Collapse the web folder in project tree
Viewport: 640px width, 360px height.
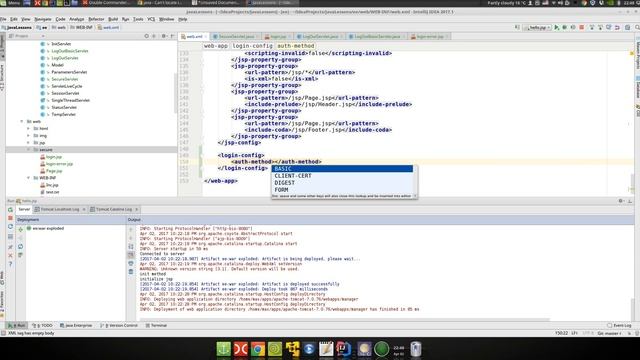[22, 121]
